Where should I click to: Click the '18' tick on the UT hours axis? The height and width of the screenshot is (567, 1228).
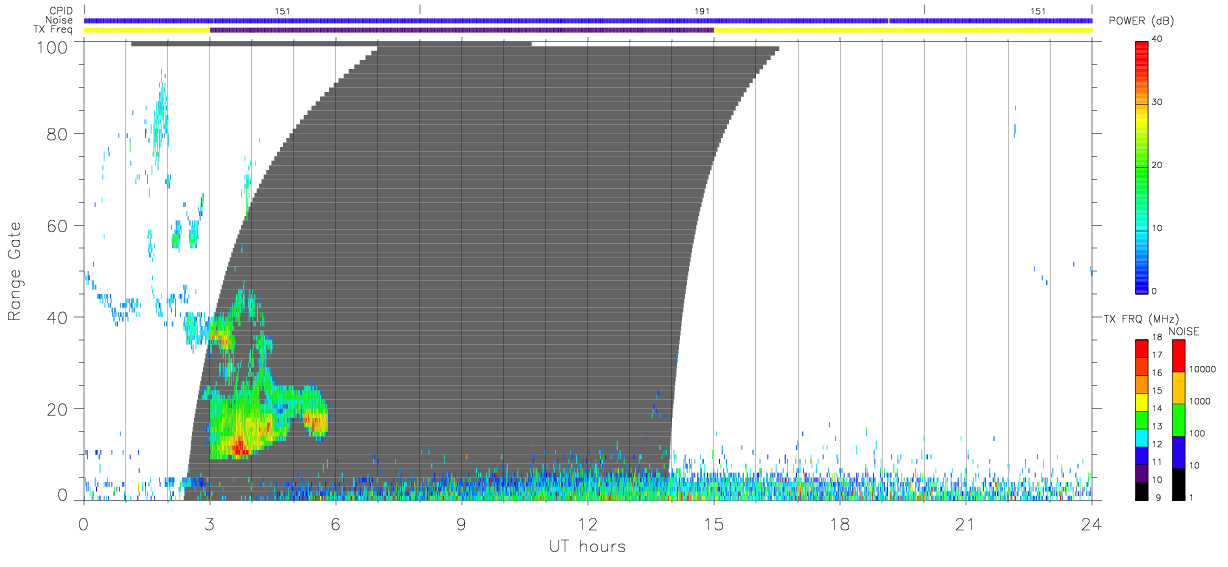click(x=840, y=524)
